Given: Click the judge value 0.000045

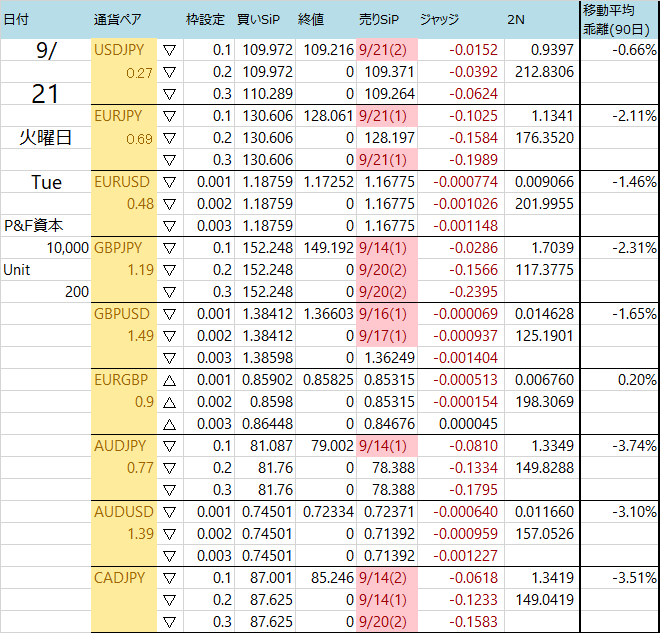Looking at the screenshot, I should click(x=468, y=424).
